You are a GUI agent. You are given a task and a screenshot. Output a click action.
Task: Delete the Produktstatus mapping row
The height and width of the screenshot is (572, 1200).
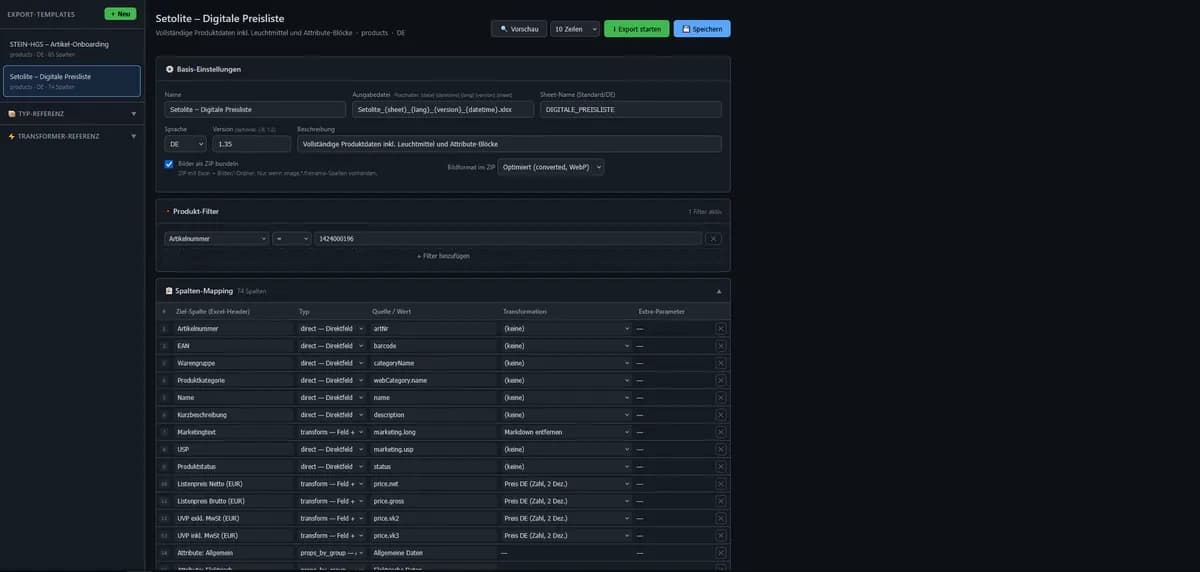pyautogui.click(x=721, y=466)
